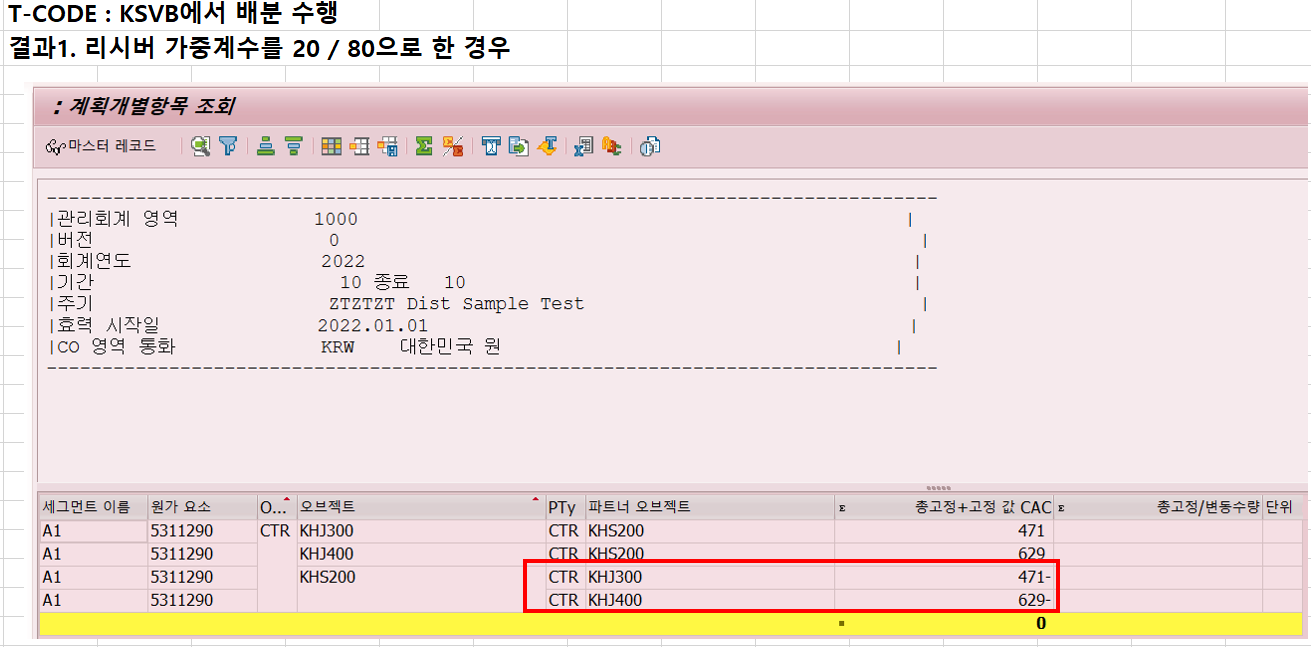Screen dimensions: 1311x647
Task: Click the 회계연도 value 2022
Action: [x=343, y=261]
